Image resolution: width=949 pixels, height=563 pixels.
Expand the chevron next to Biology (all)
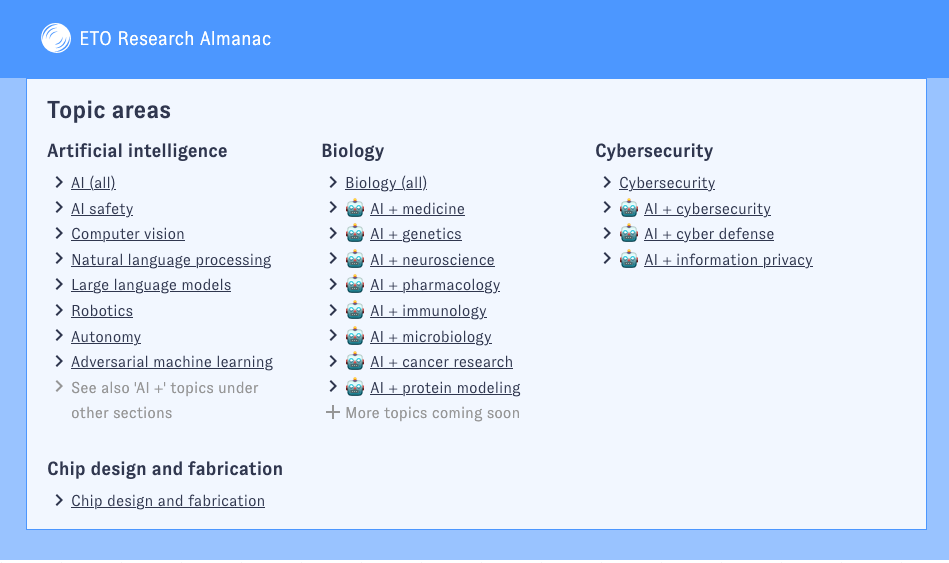333,182
